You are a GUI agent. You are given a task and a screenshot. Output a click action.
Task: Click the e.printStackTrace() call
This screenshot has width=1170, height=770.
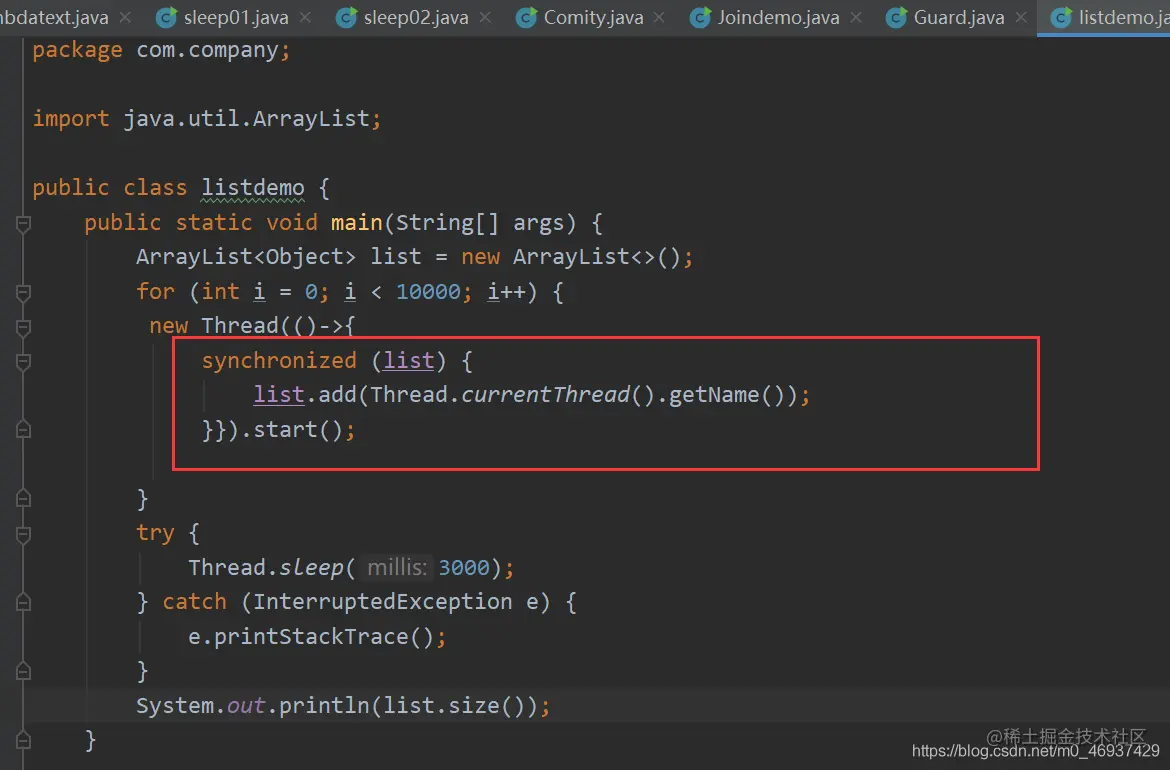pos(317,636)
